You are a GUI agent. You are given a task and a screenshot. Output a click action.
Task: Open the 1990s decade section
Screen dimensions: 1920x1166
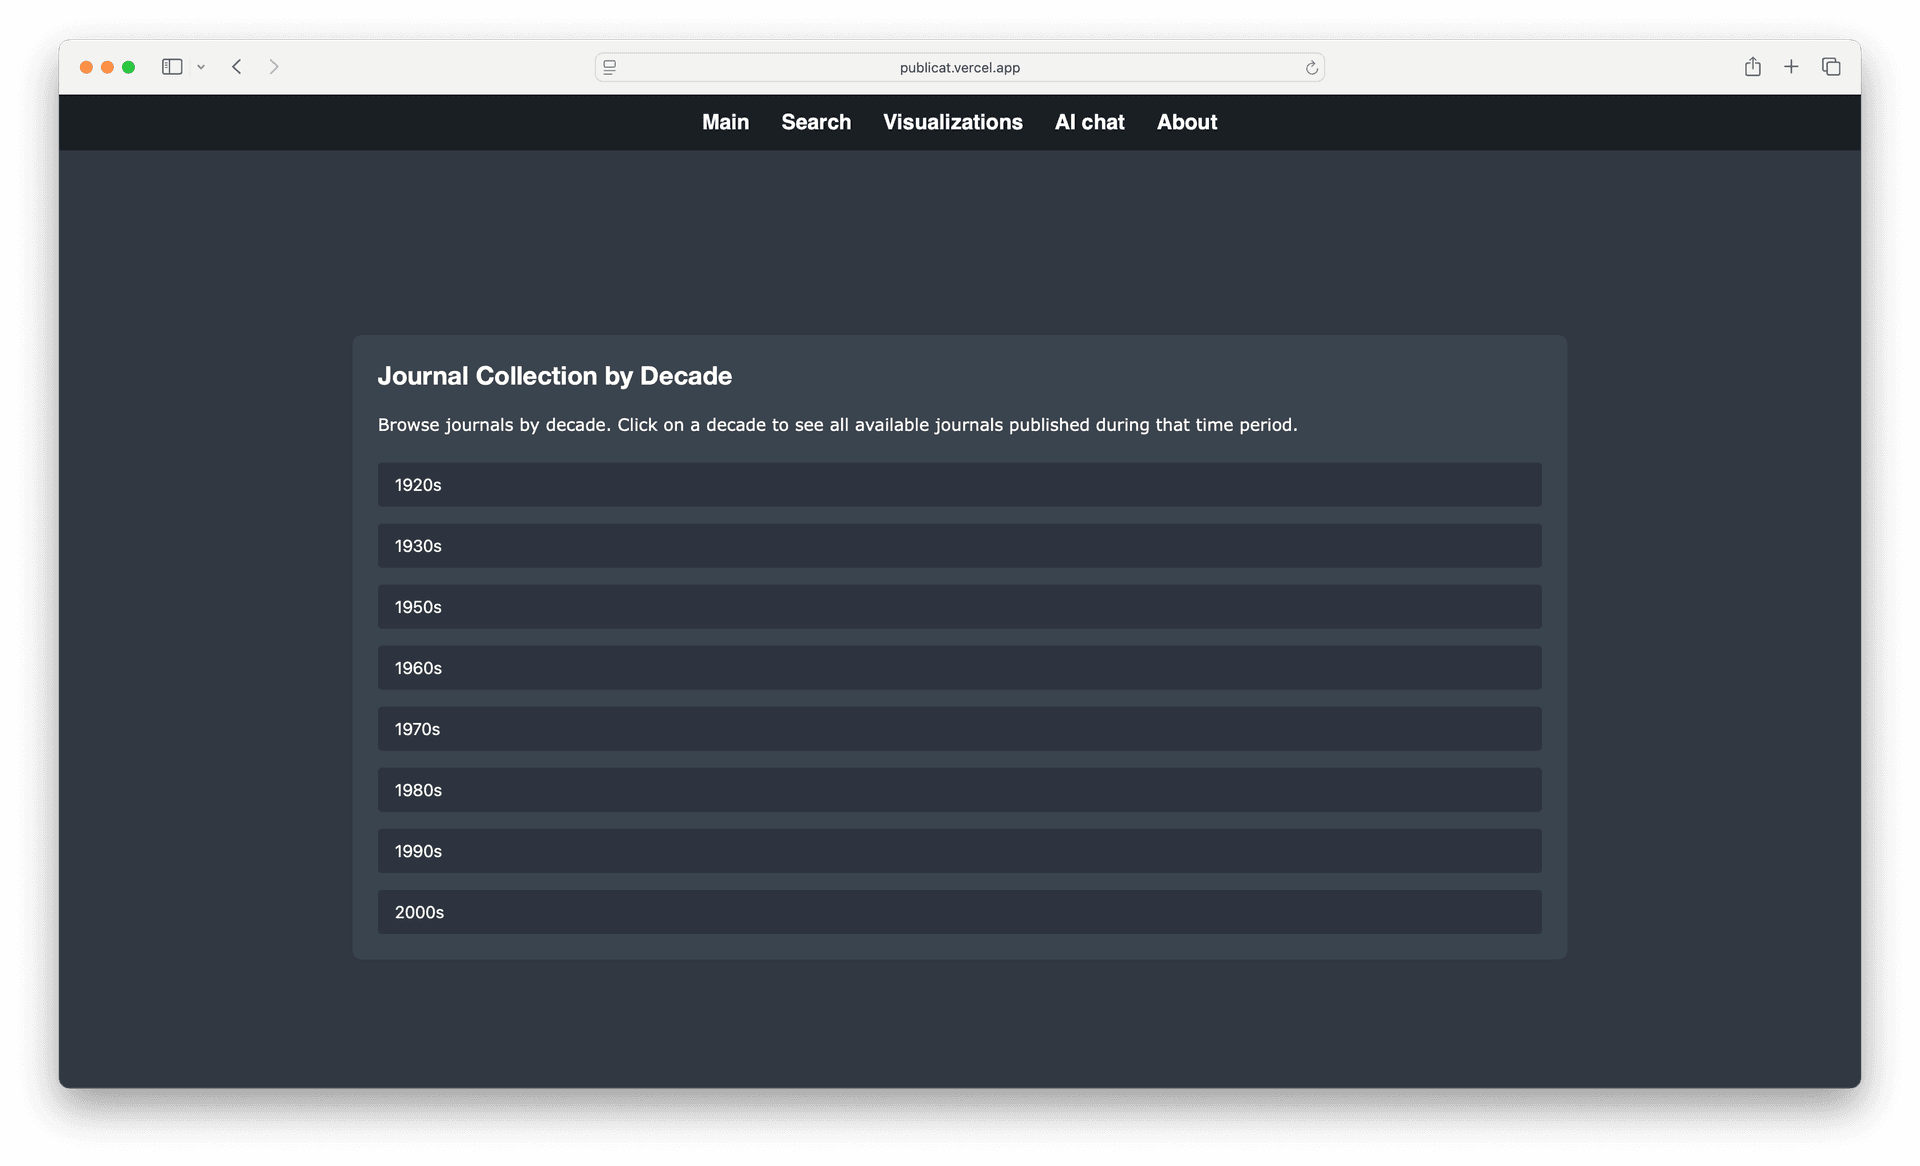(x=959, y=851)
